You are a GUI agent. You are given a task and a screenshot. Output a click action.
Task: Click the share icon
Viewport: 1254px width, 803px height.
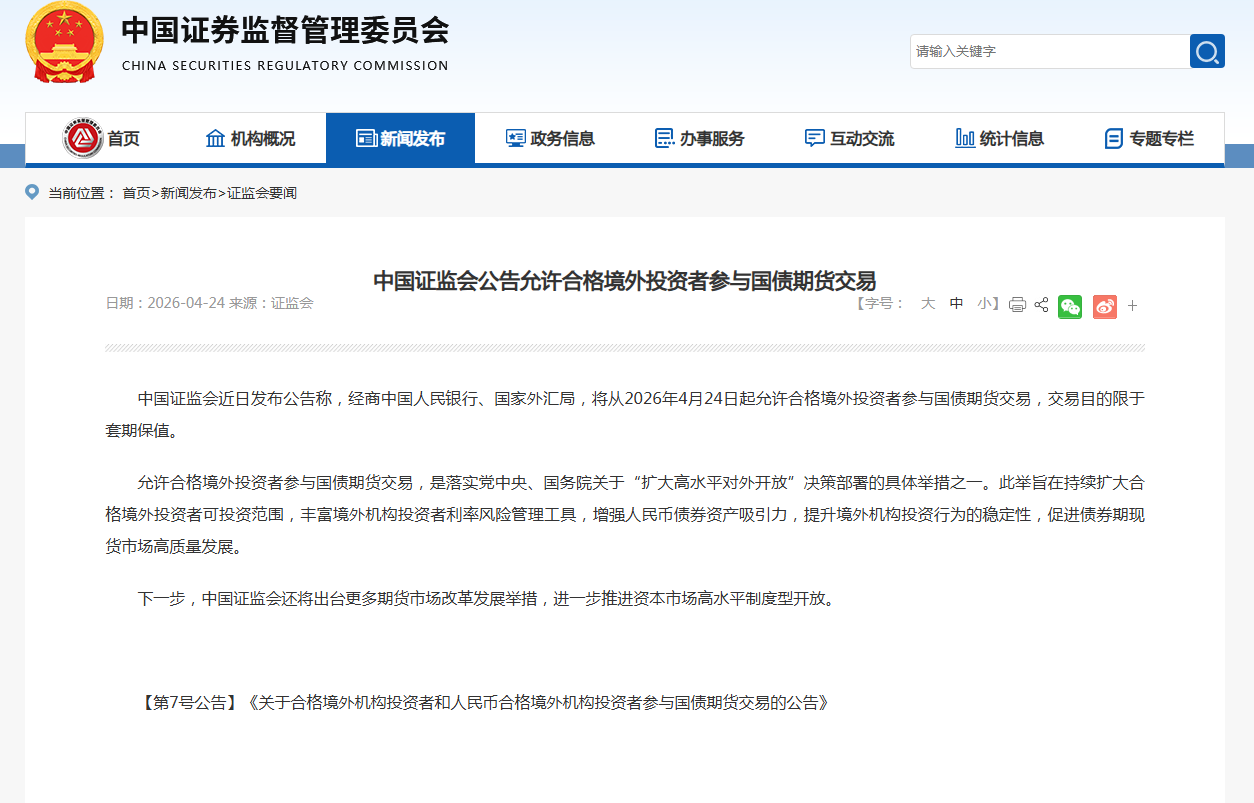point(1041,305)
